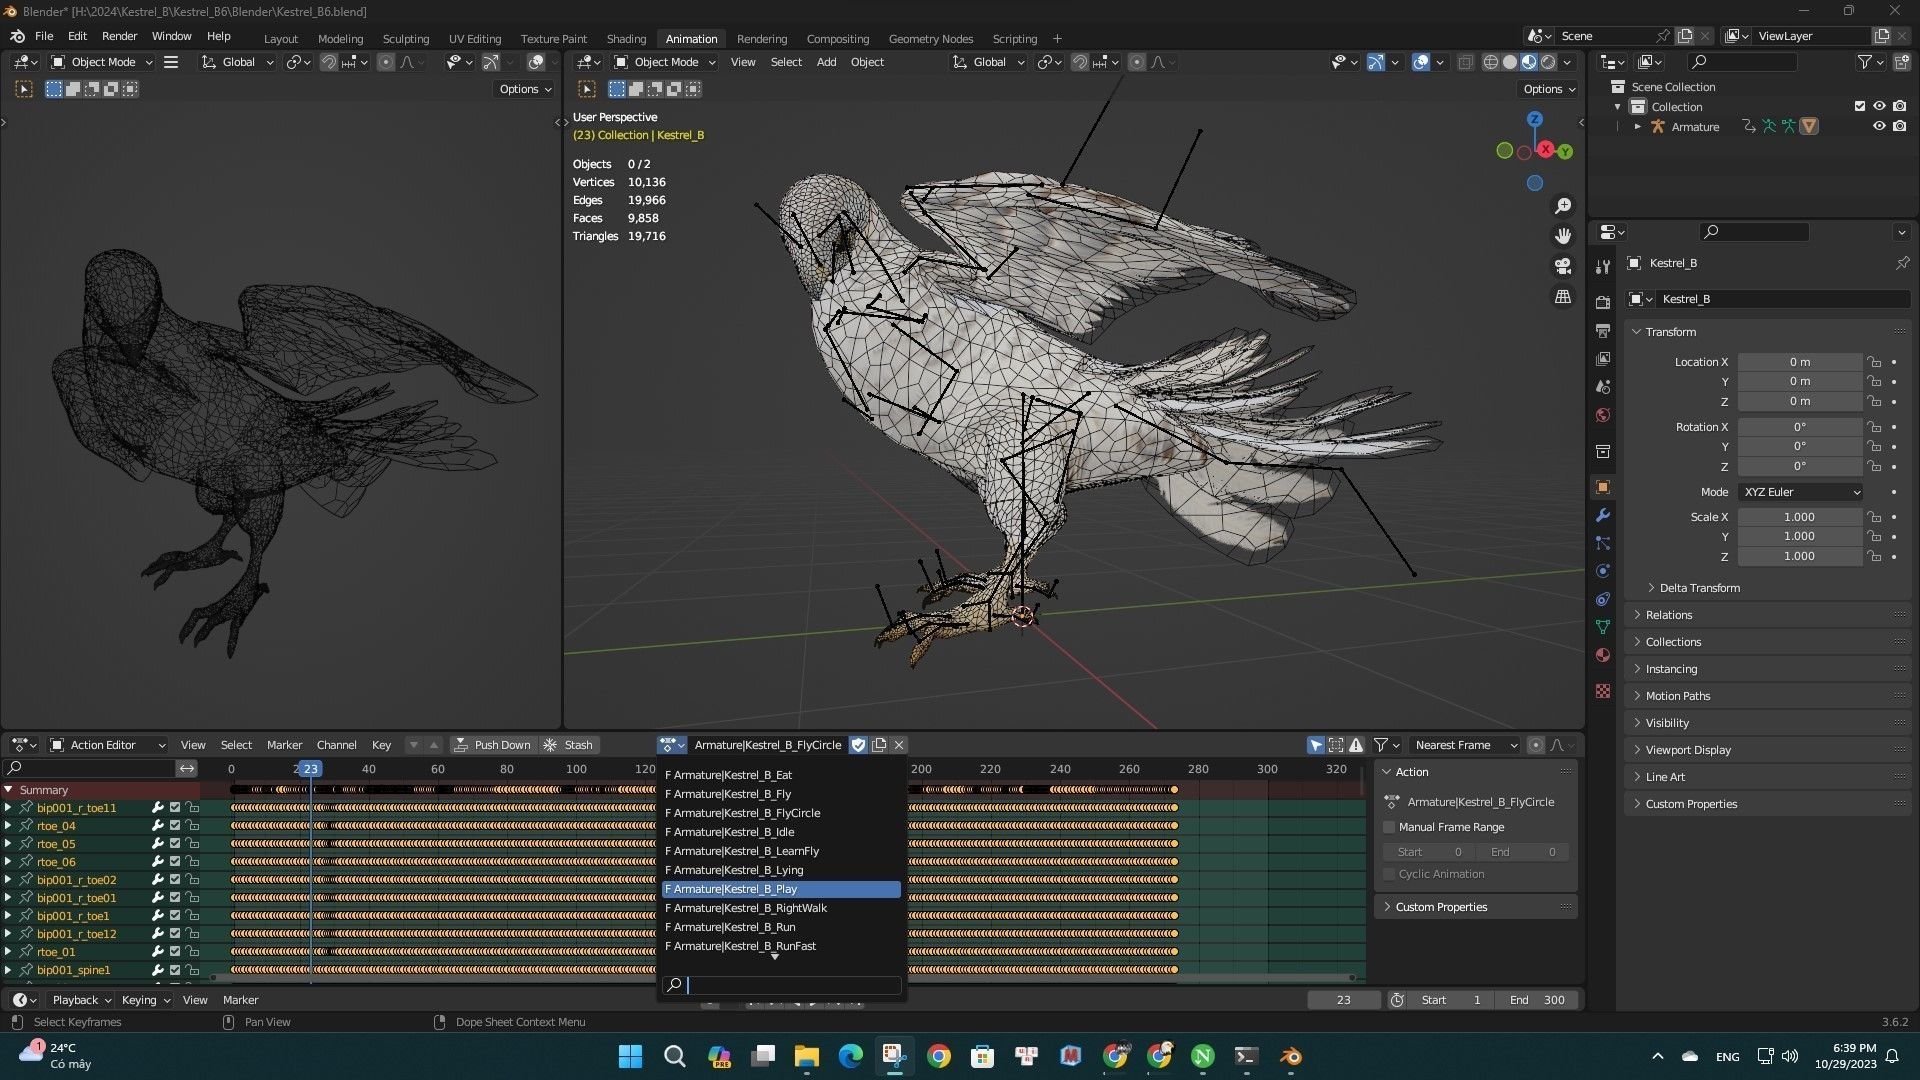Image resolution: width=1920 pixels, height=1080 pixels.
Task: Uncheck the bip001_spine1 channel checkbox
Action: tap(175, 970)
